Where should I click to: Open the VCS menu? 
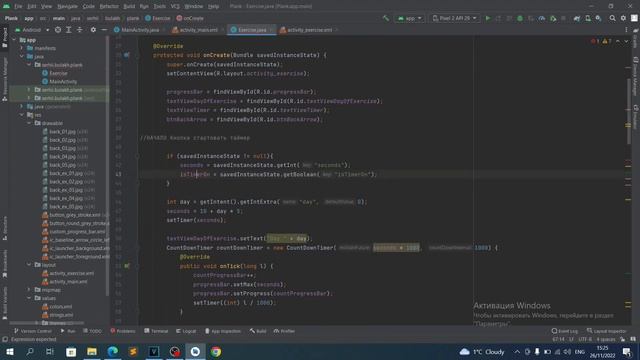[x=175, y=7]
